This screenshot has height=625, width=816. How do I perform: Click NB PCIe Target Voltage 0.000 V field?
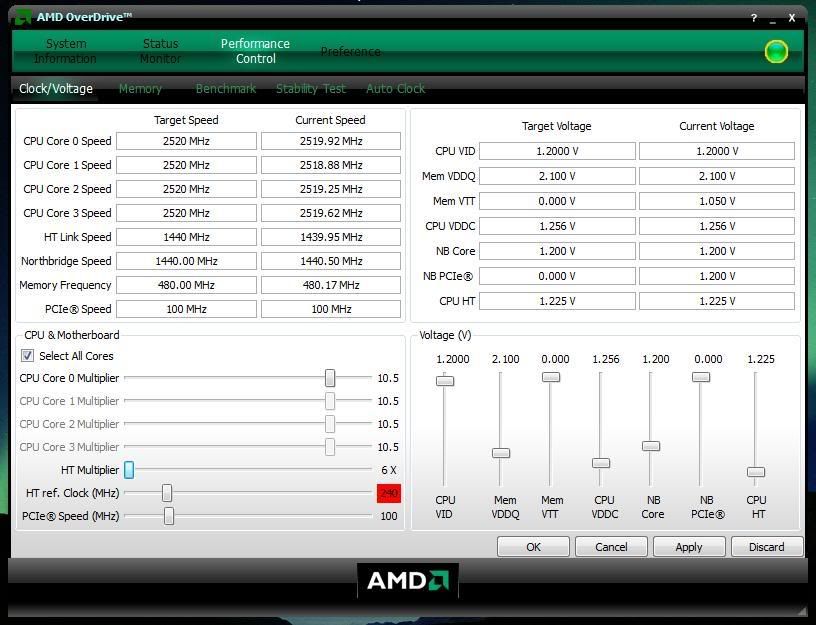(557, 276)
